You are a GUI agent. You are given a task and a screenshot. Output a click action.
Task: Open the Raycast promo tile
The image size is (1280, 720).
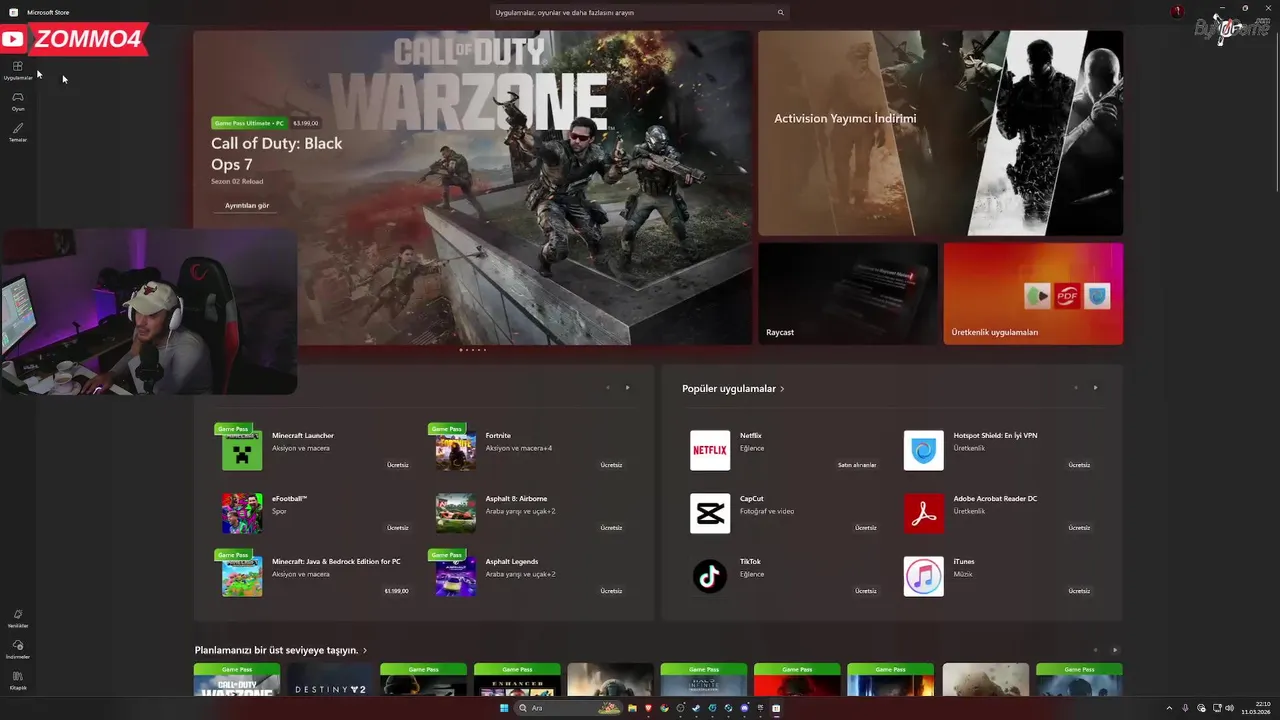[x=848, y=294]
